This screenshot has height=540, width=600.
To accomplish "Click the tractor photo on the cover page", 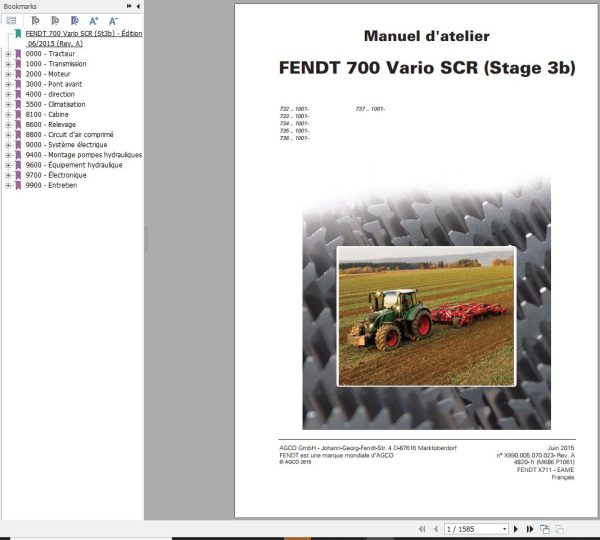I will [426, 316].
